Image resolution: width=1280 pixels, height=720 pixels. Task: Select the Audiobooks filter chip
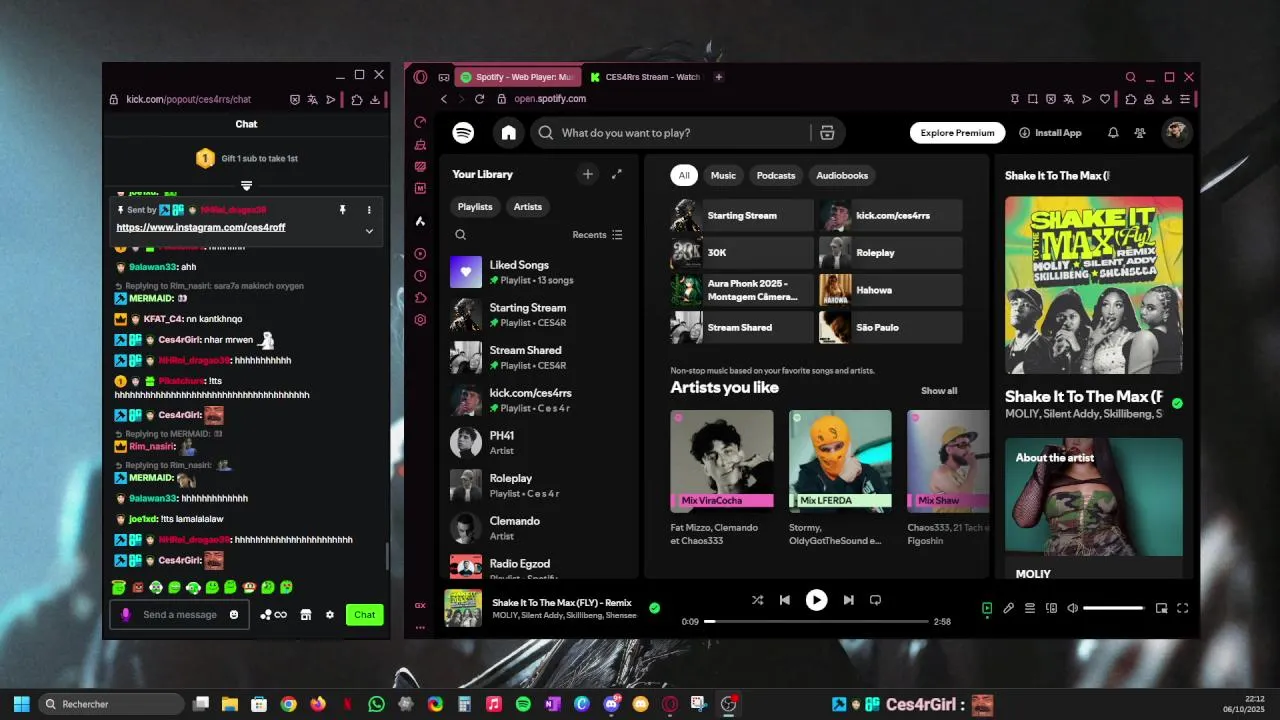842,175
